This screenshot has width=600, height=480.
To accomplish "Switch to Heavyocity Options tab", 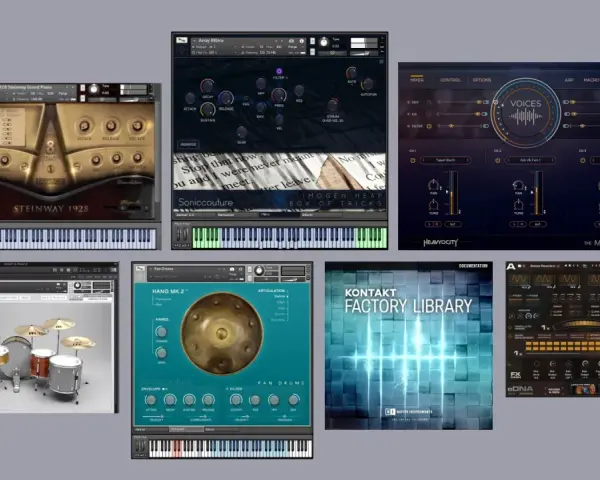I will pyautogui.click(x=482, y=80).
